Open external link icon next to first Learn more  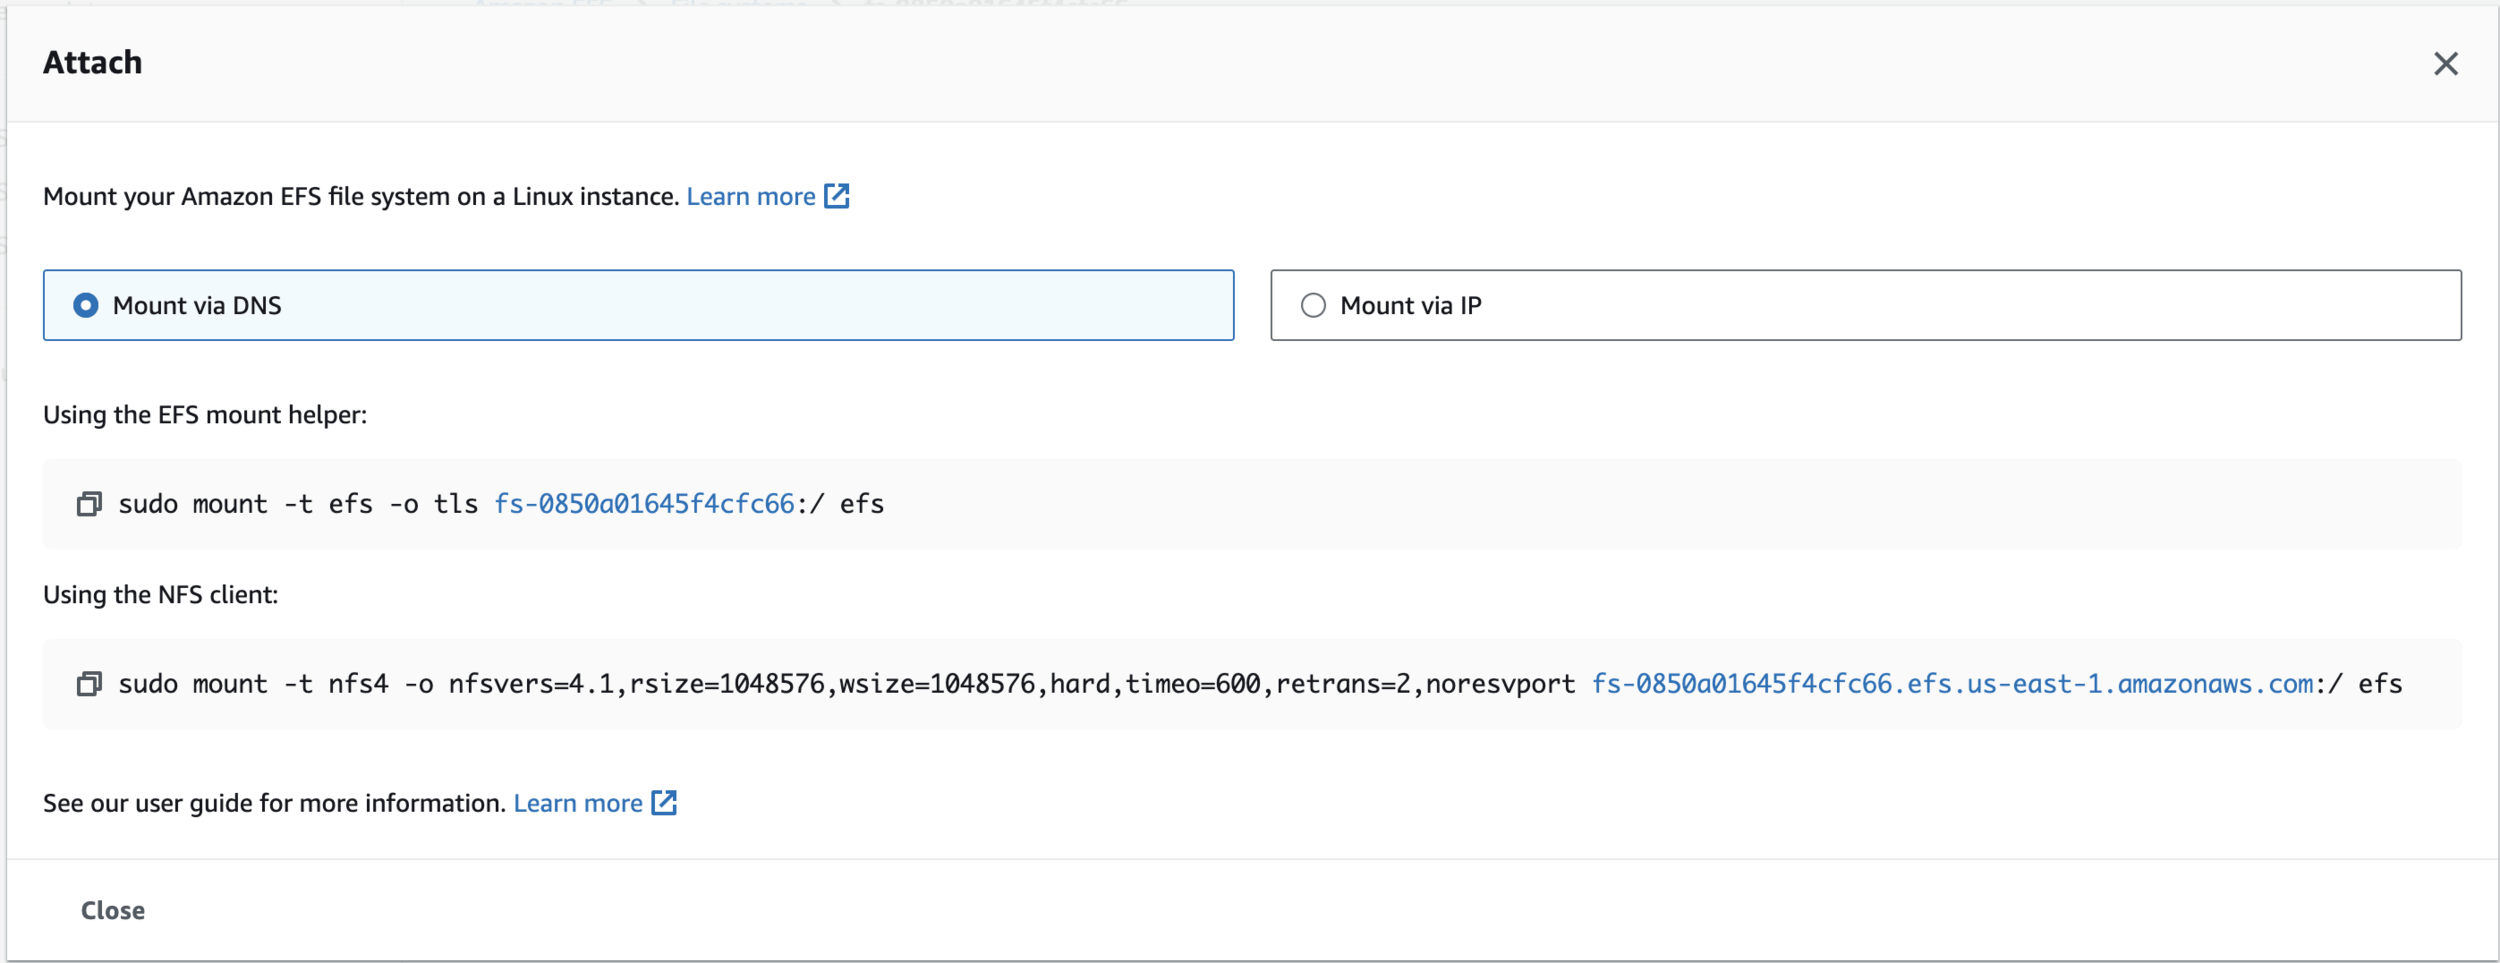[x=837, y=196]
